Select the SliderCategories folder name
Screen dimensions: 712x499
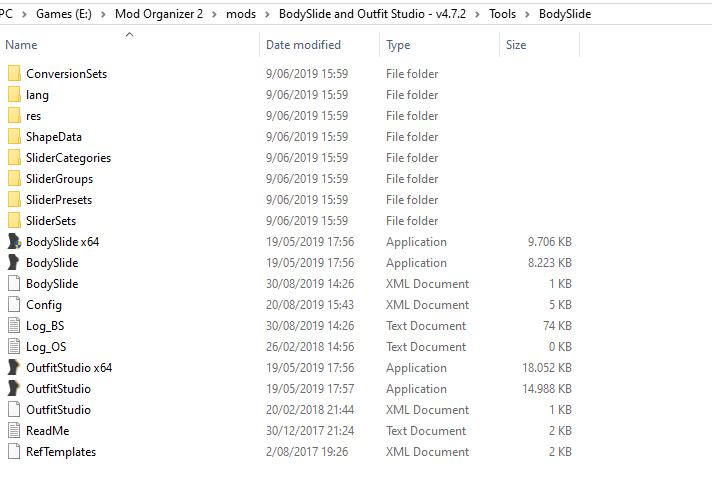(x=69, y=158)
